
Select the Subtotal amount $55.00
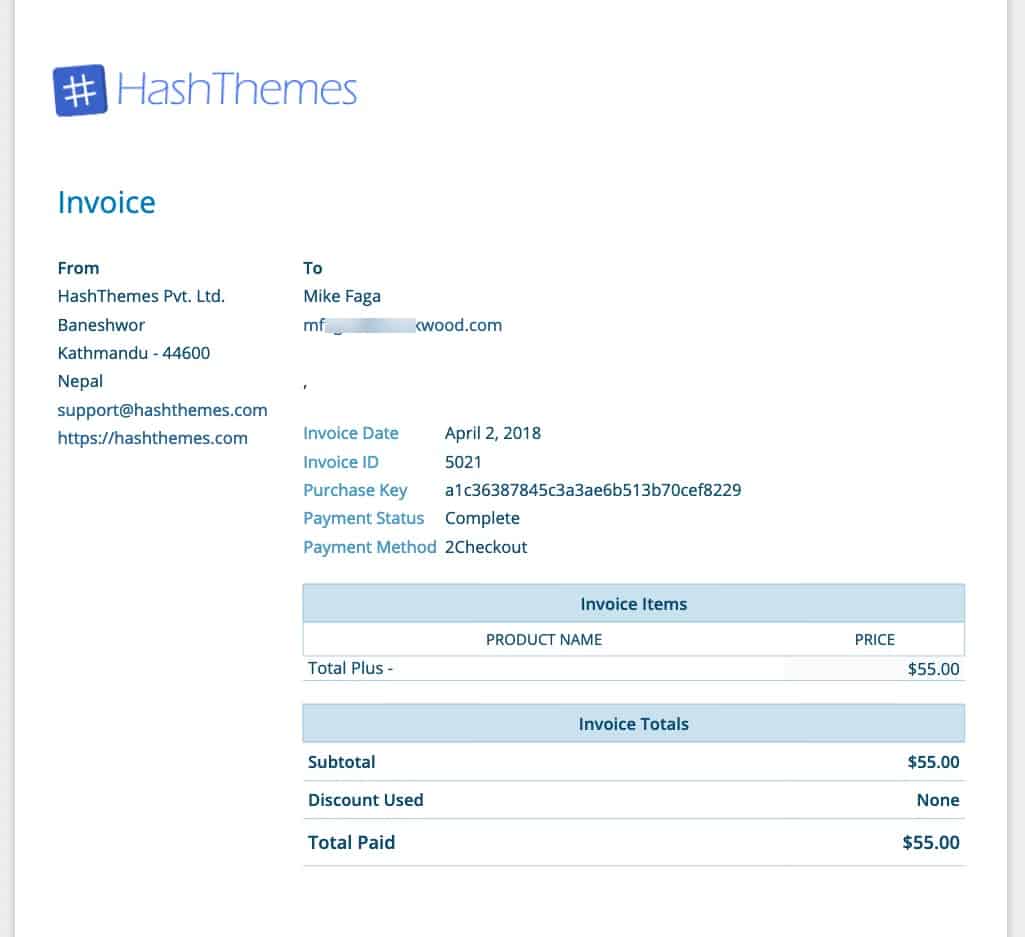pos(933,762)
